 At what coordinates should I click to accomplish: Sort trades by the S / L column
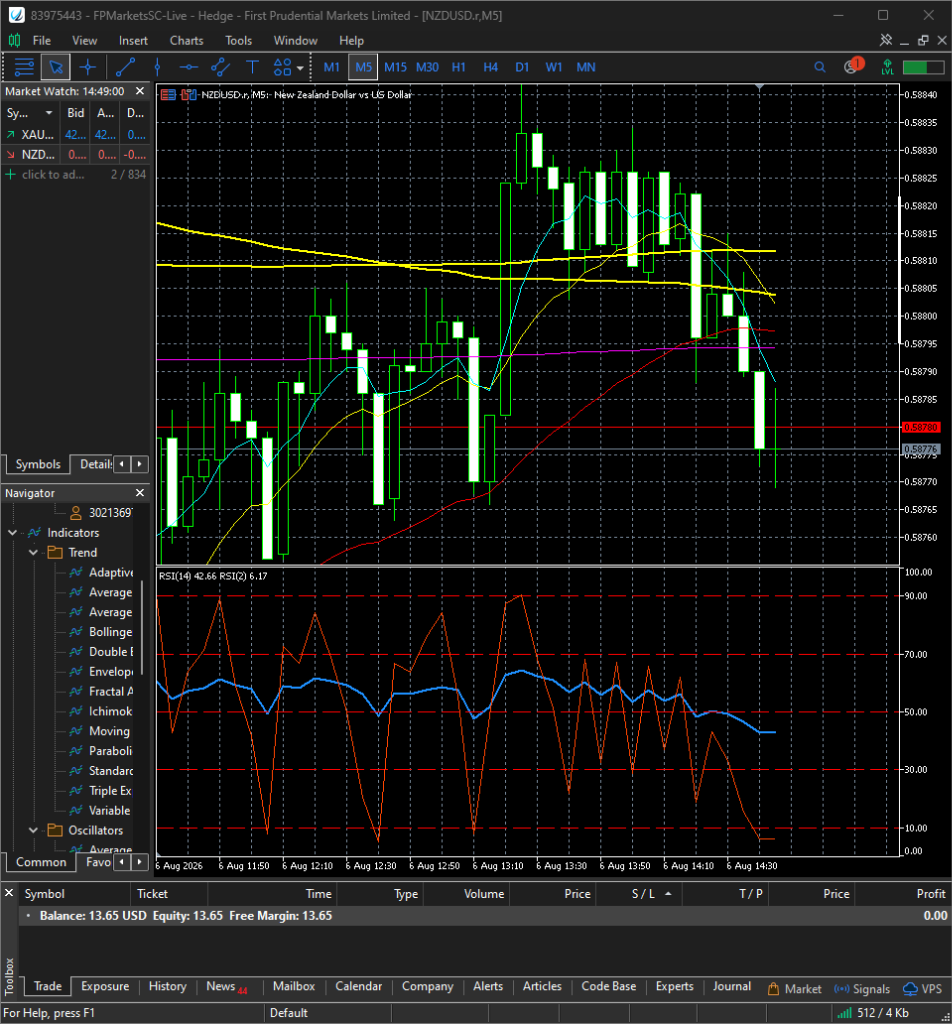pos(643,894)
